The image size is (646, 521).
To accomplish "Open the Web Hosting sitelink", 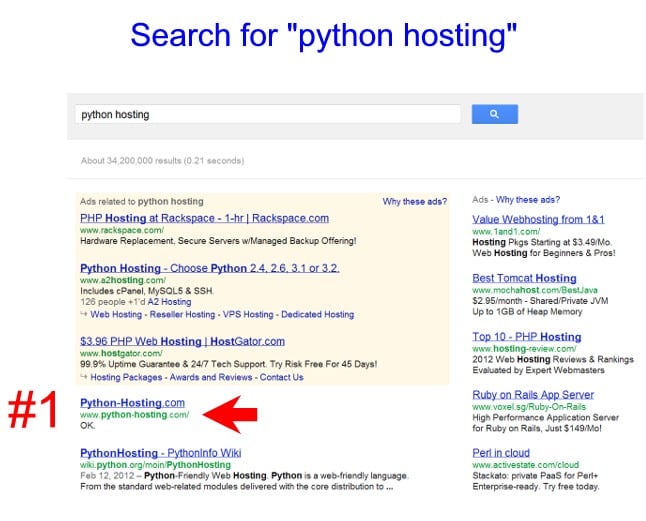I will coord(116,315).
